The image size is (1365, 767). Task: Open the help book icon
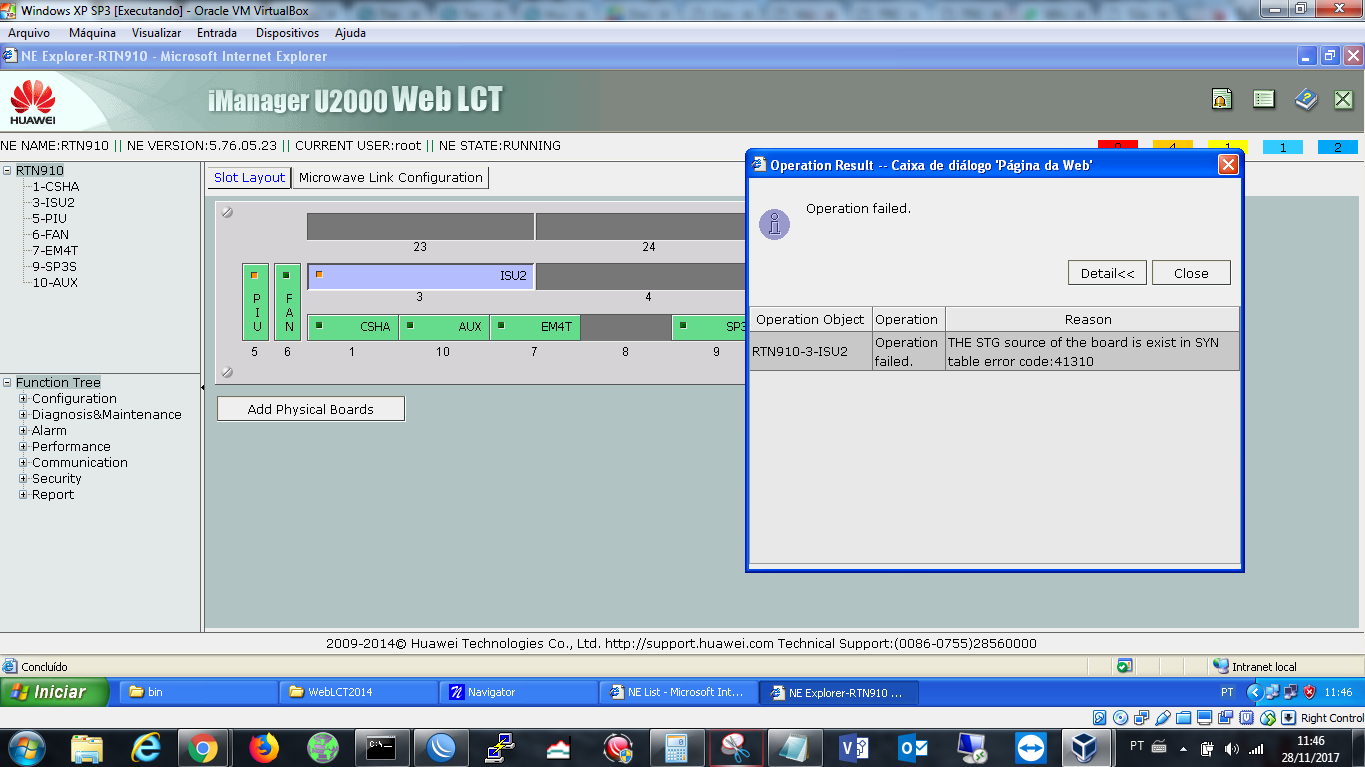click(1306, 99)
